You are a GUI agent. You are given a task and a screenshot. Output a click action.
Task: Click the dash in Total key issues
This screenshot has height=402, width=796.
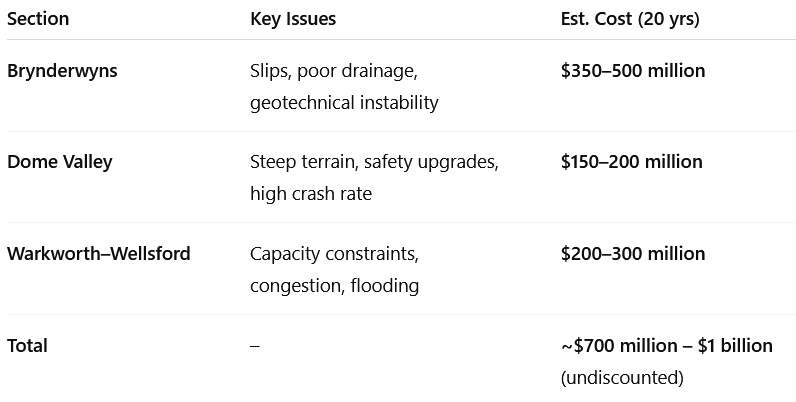(255, 346)
